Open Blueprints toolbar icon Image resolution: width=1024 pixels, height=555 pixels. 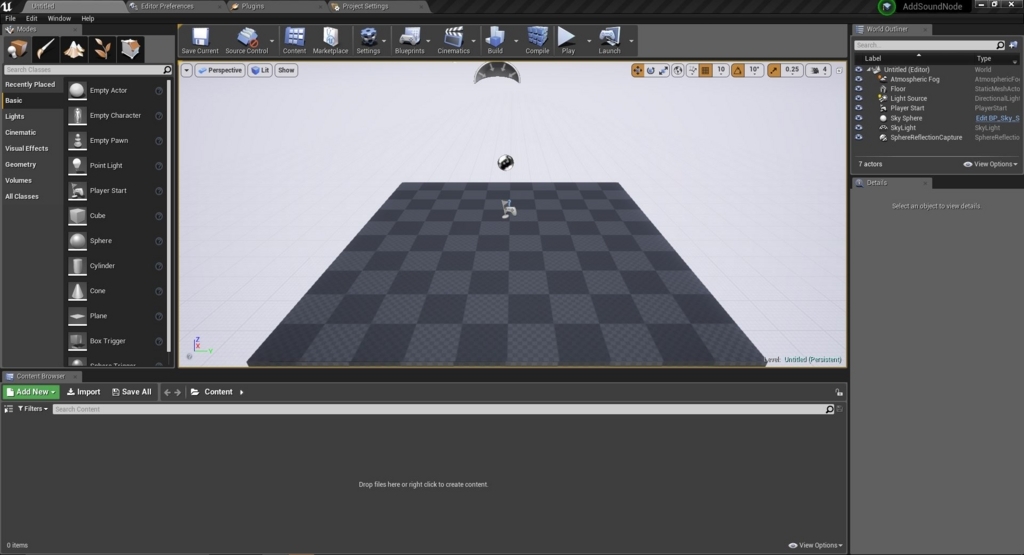[x=409, y=40]
